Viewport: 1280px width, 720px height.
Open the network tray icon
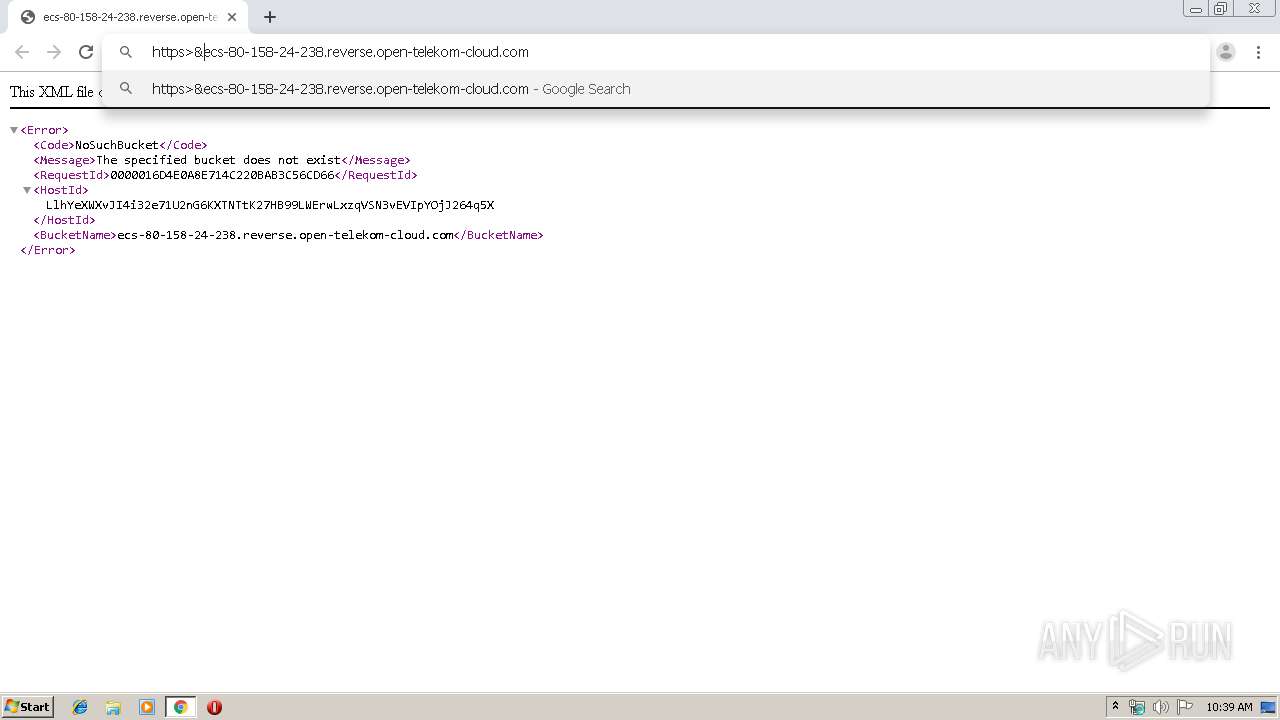pos(1137,707)
